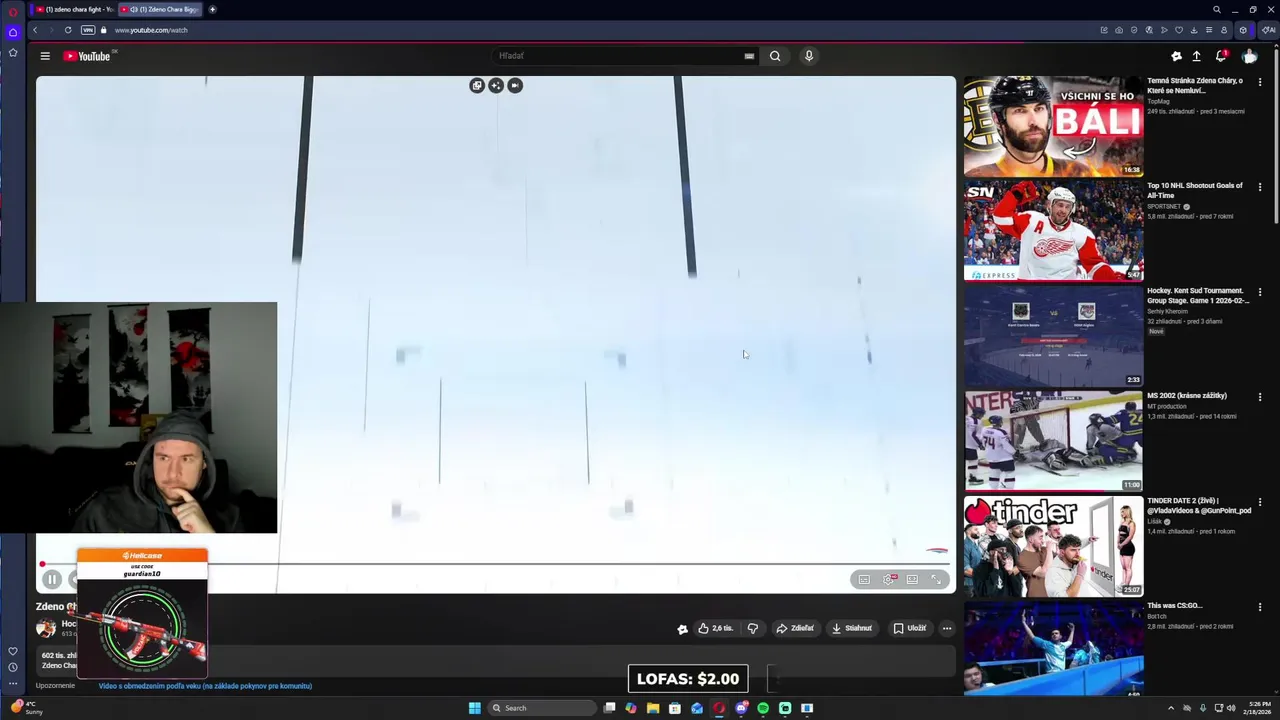Click the sparkle icon beside upload in YouTube header
Screen dimensions: 1280x720
1176,56
